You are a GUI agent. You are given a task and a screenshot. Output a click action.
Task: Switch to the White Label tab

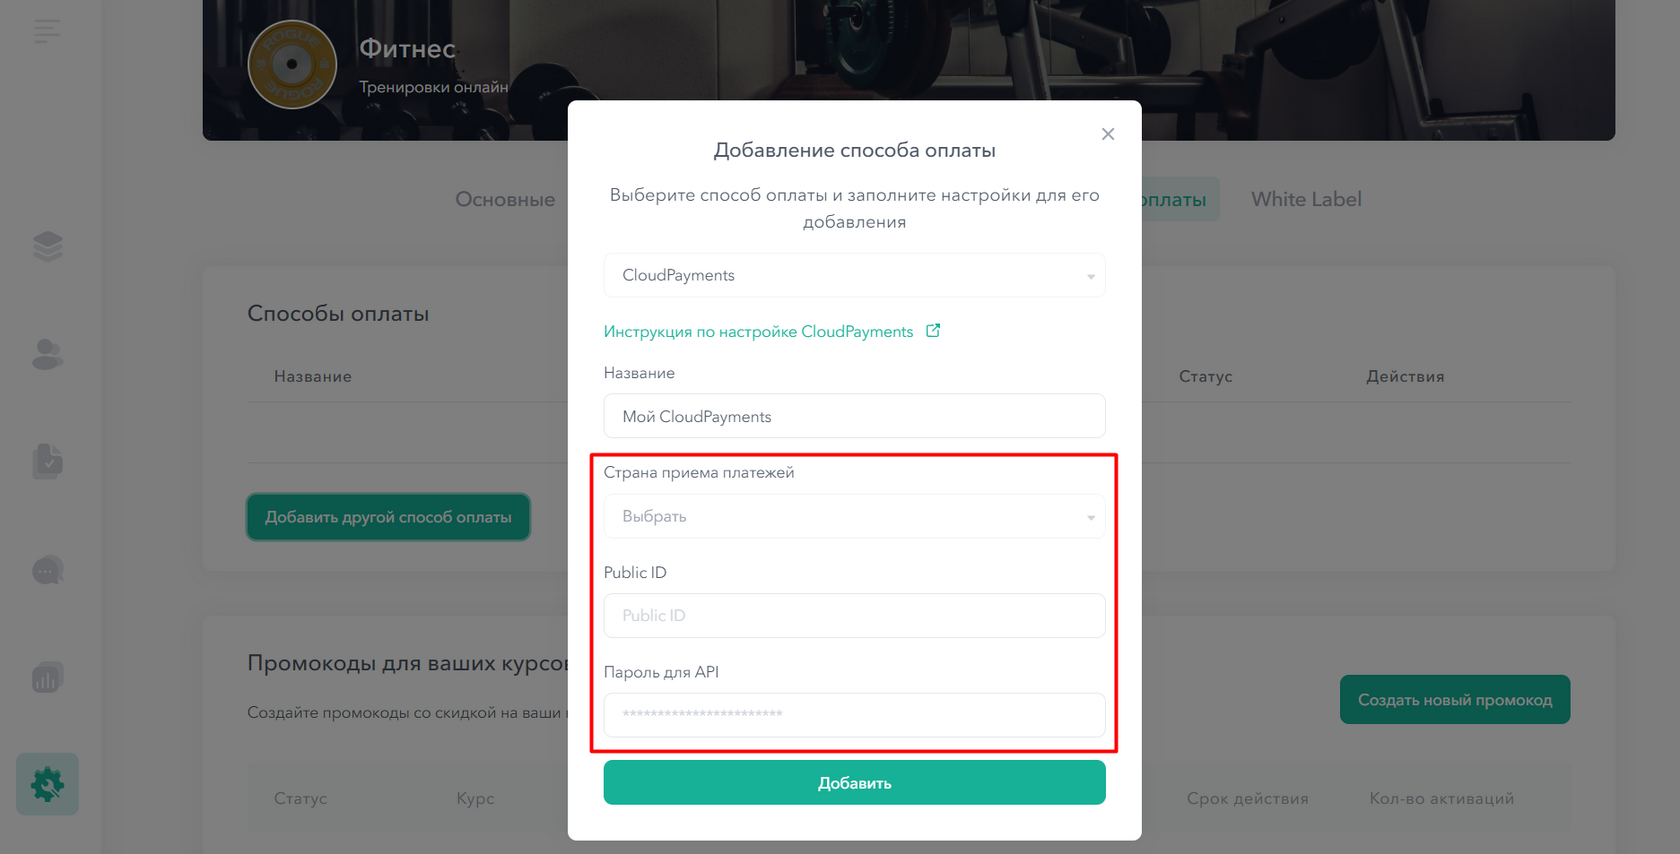pyautogui.click(x=1306, y=199)
